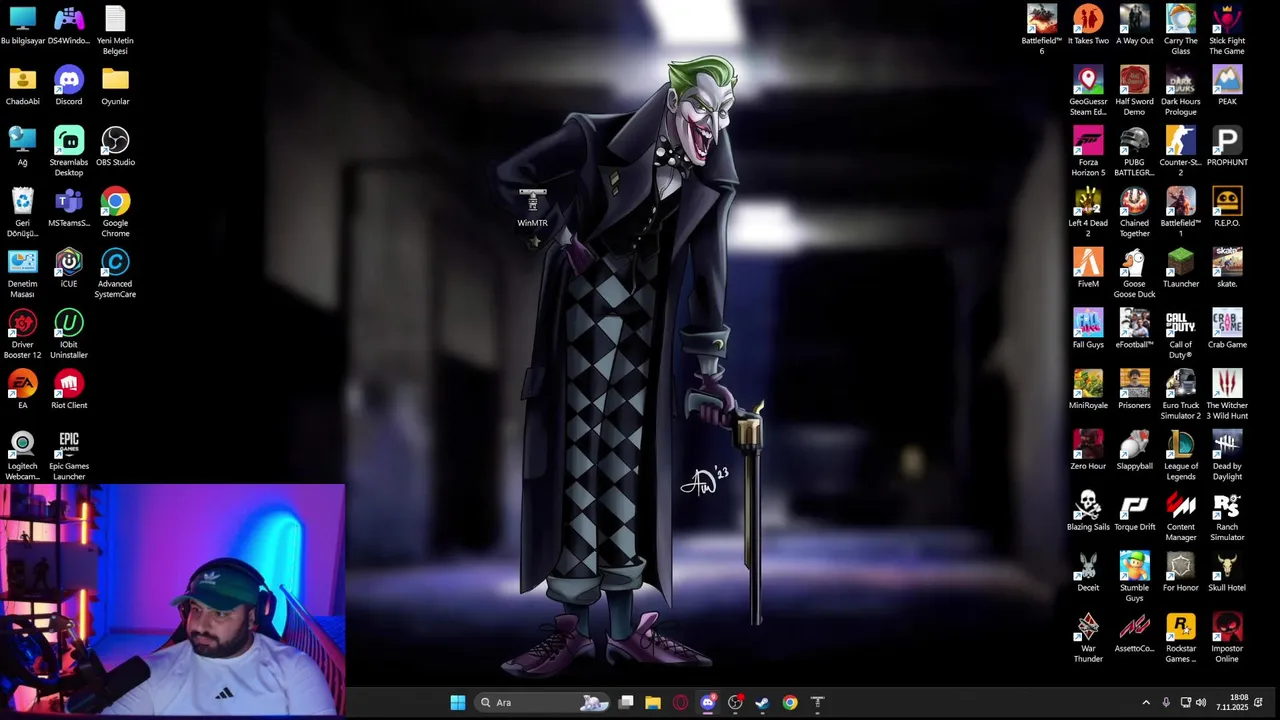Open the Geri Dönüşüm recycle bin
The image size is (1280, 720).
click(22, 213)
